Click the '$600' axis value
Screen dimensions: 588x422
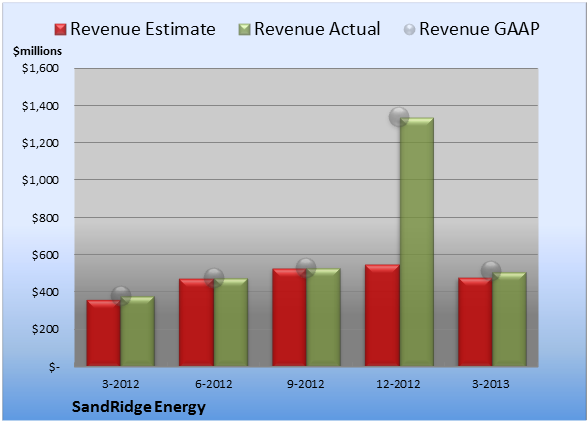(45, 255)
